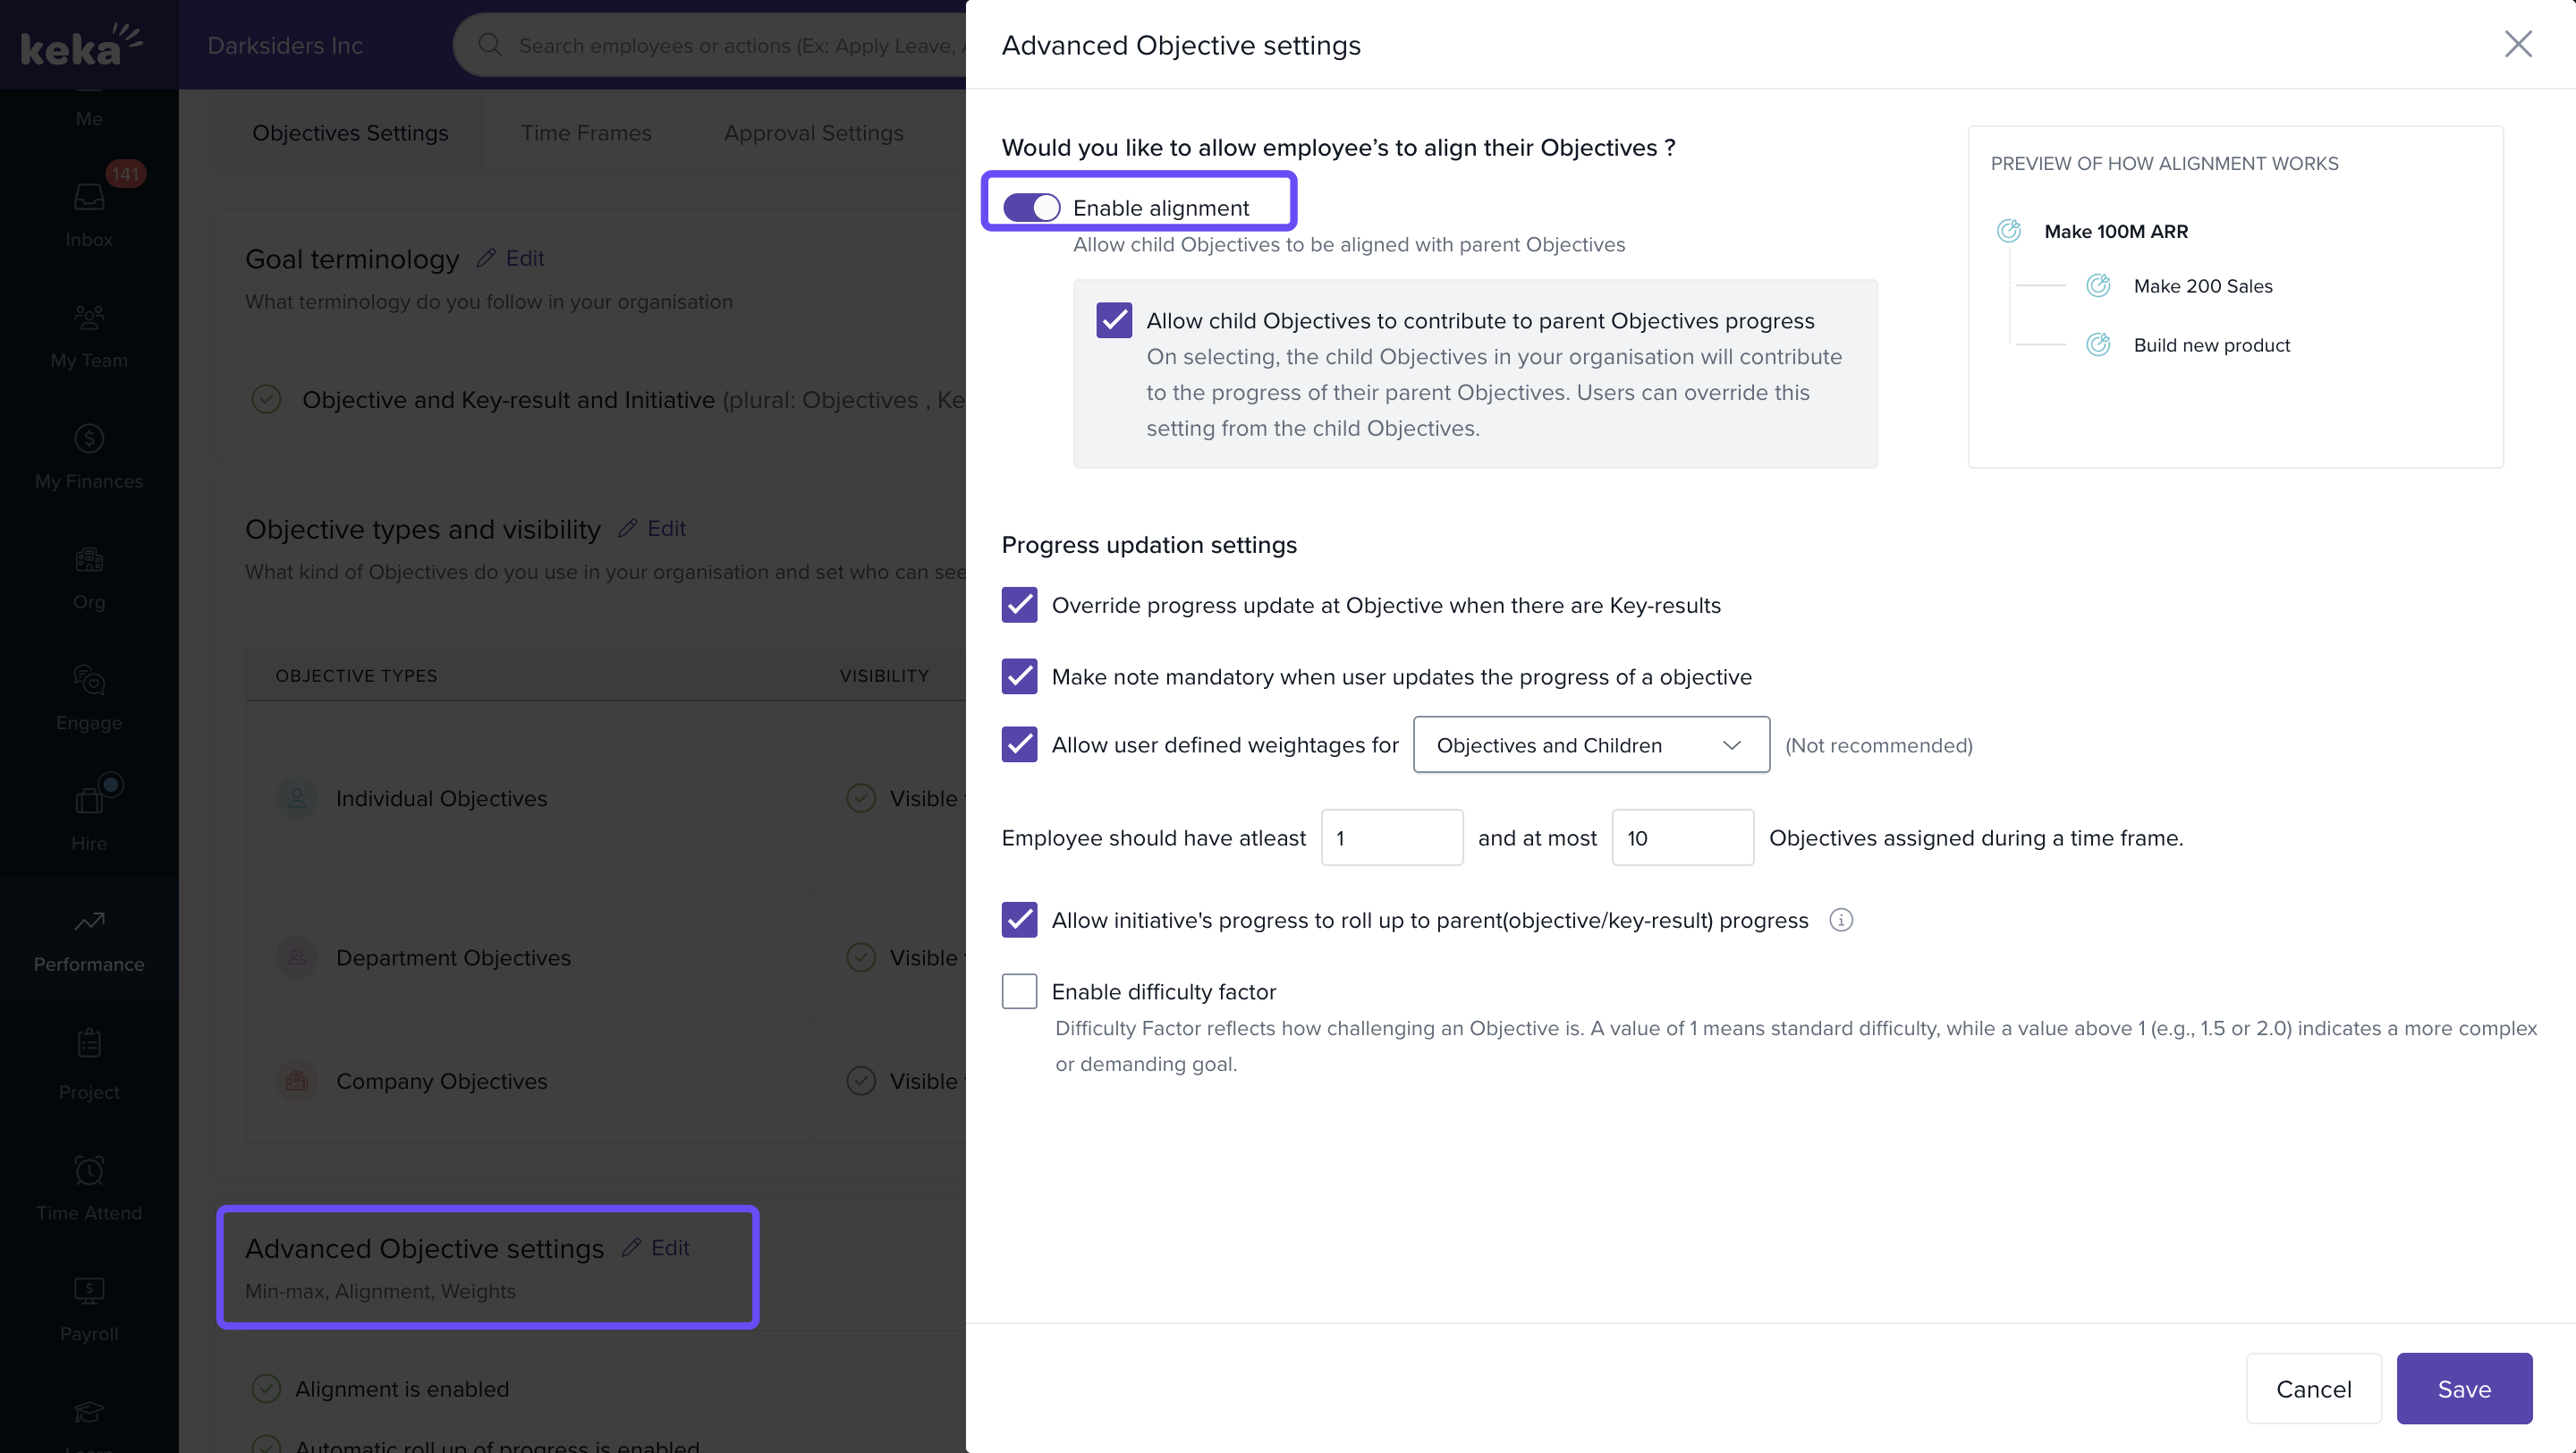The image size is (2576, 1453).
Task: Click the Cancel button
Action: click(x=2313, y=1389)
